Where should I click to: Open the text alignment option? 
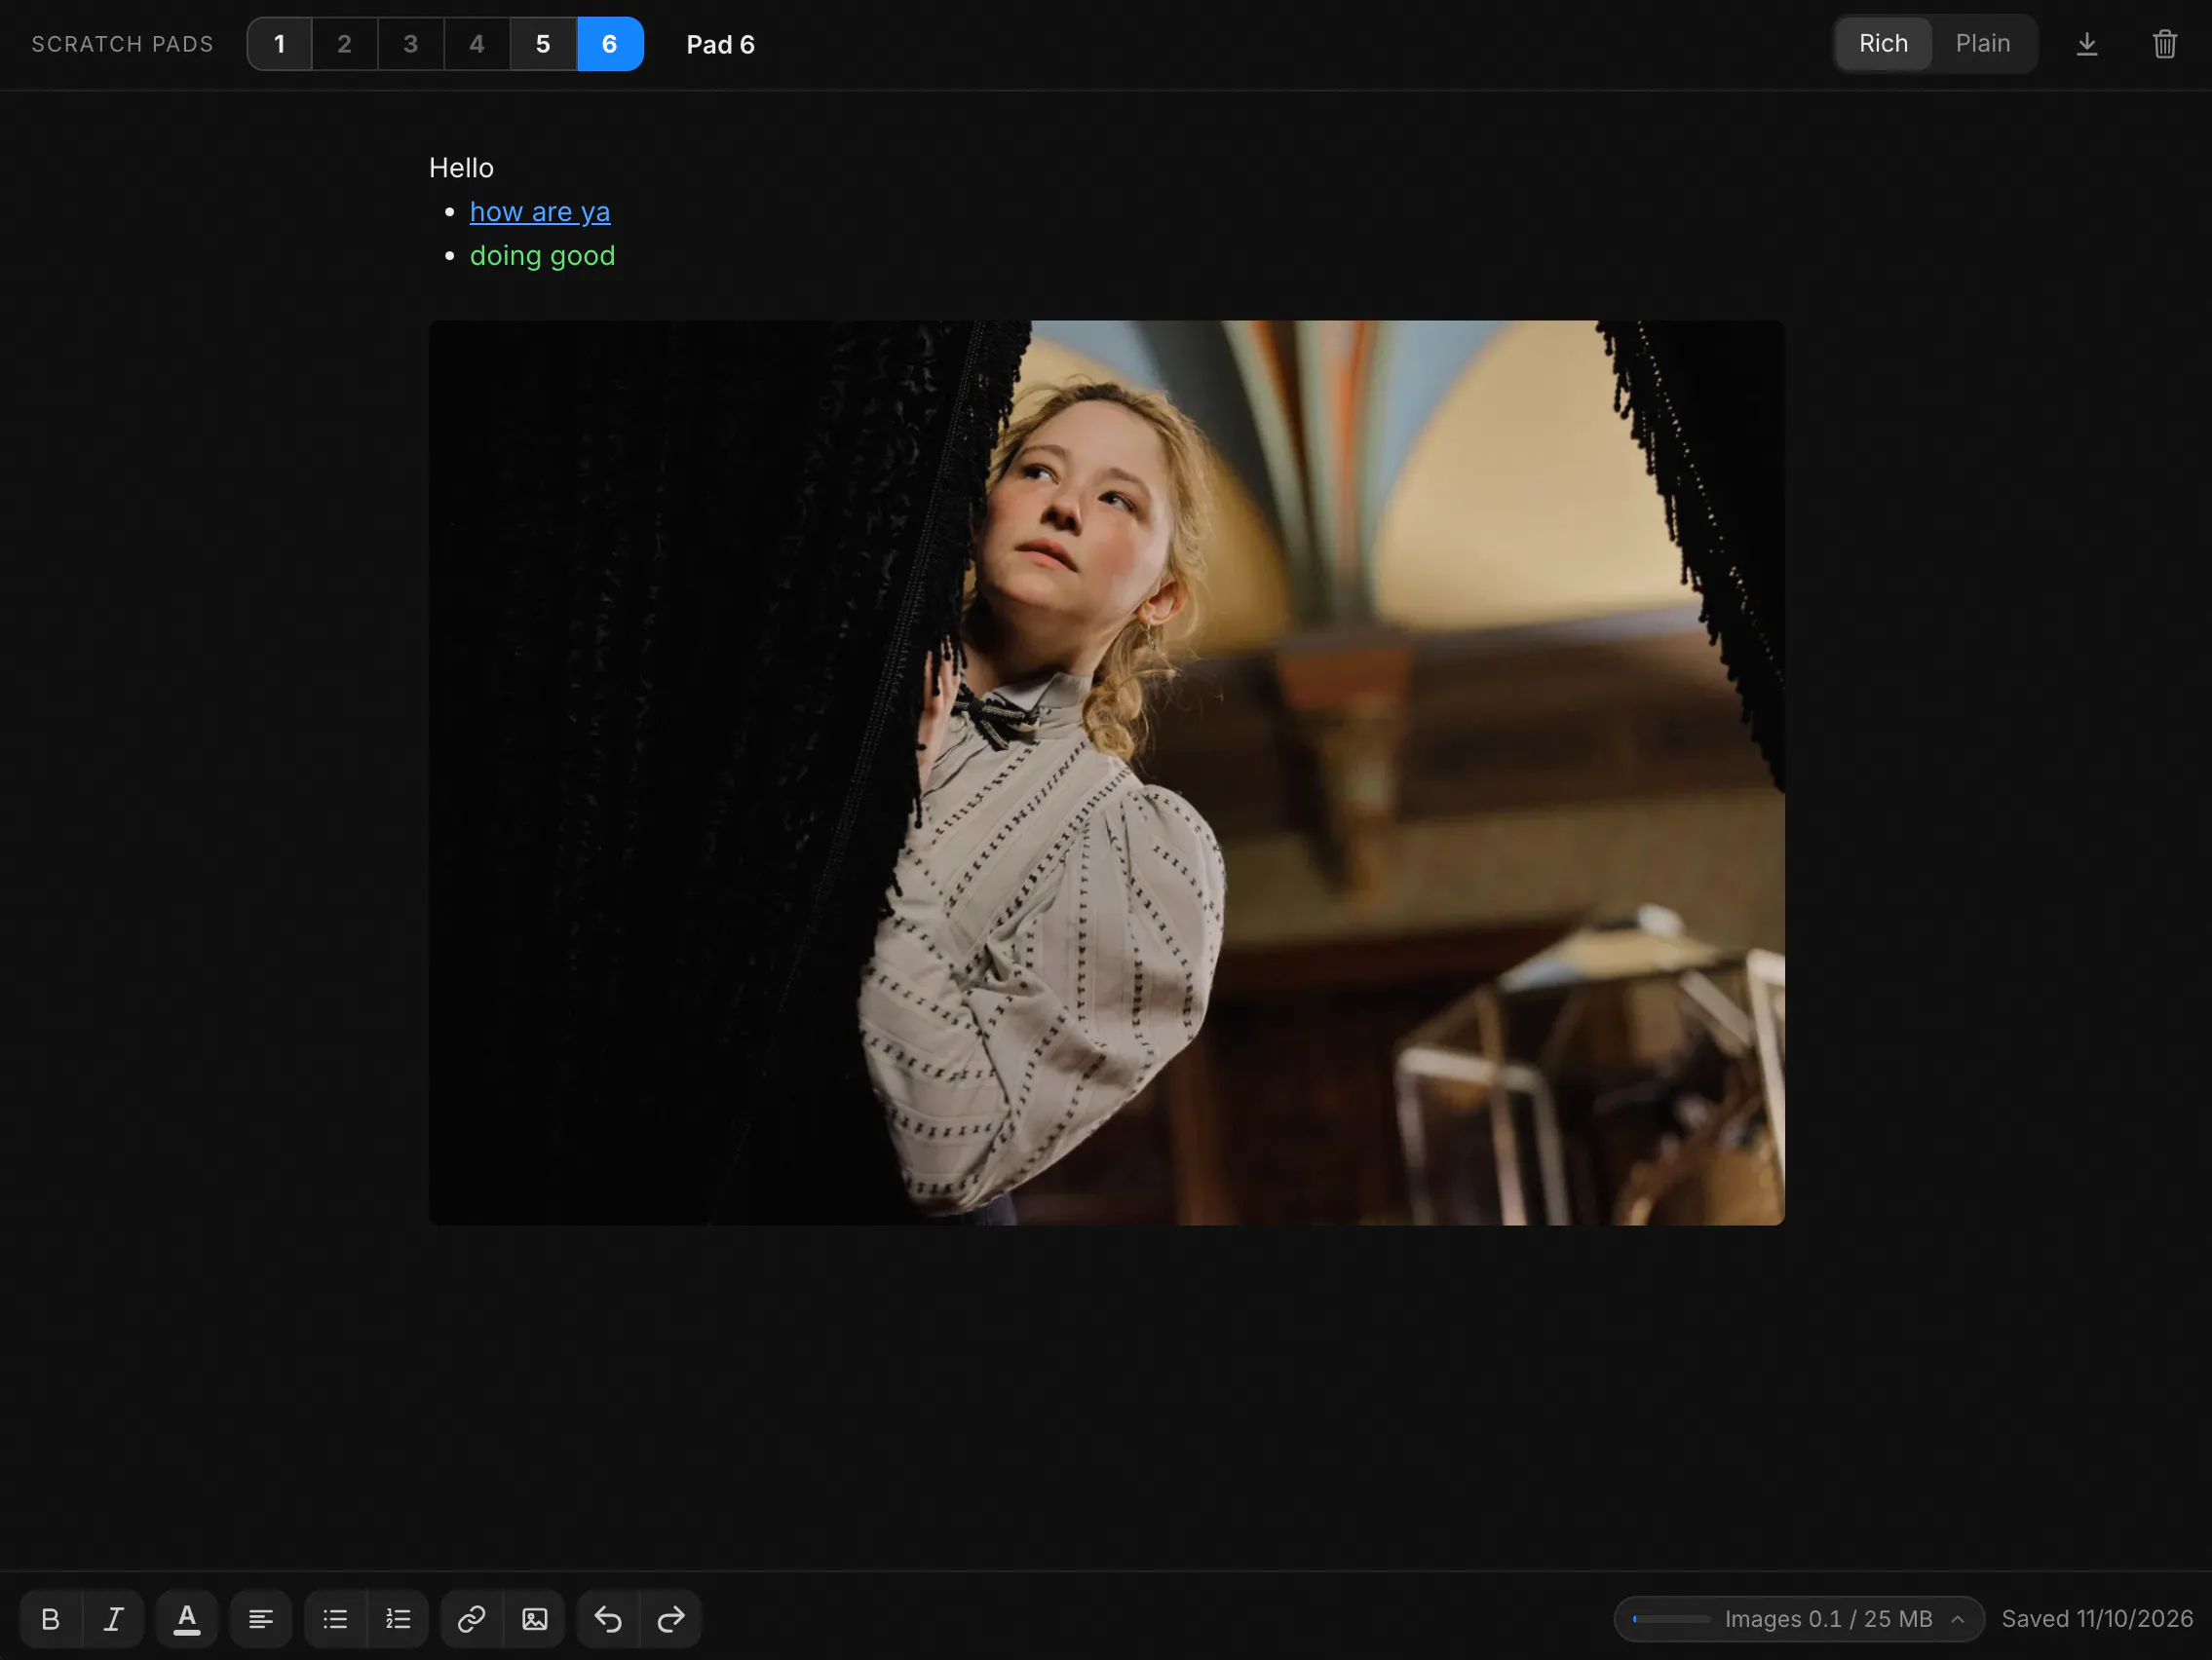(x=261, y=1619)
